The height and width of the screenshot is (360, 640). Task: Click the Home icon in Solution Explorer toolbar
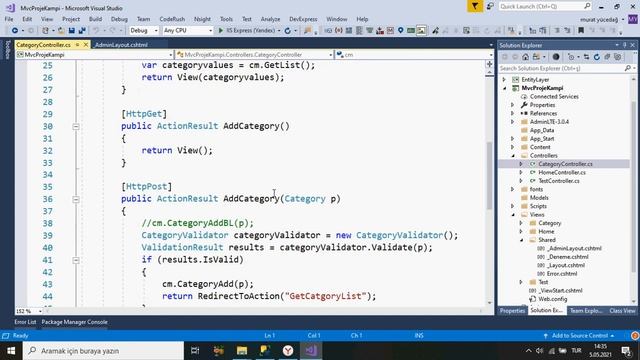525,57
